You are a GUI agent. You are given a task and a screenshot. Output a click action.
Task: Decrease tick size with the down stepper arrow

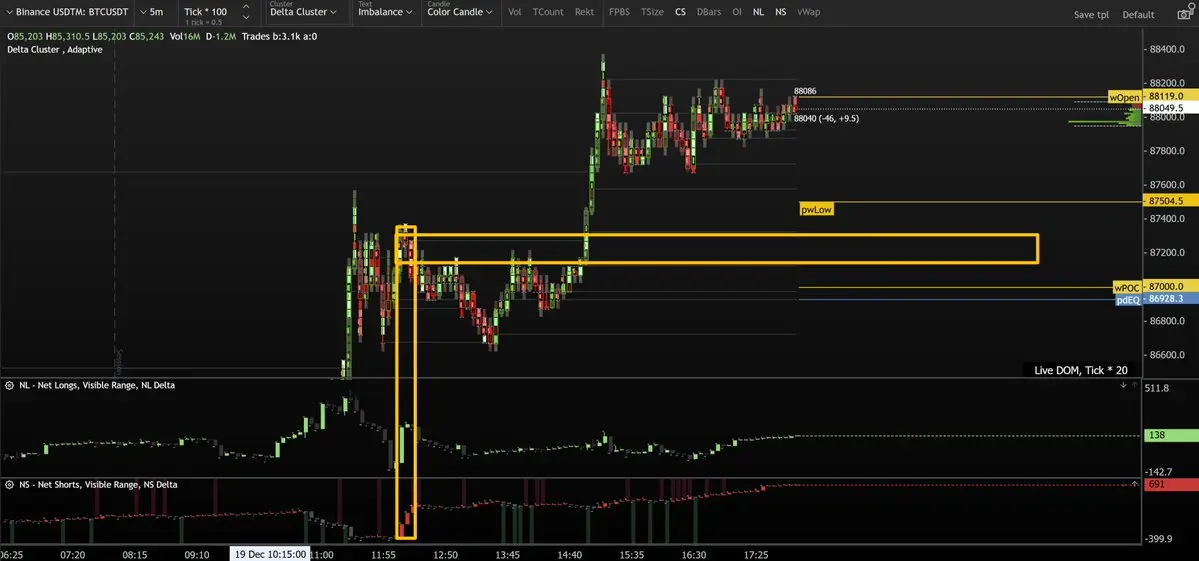245,17
